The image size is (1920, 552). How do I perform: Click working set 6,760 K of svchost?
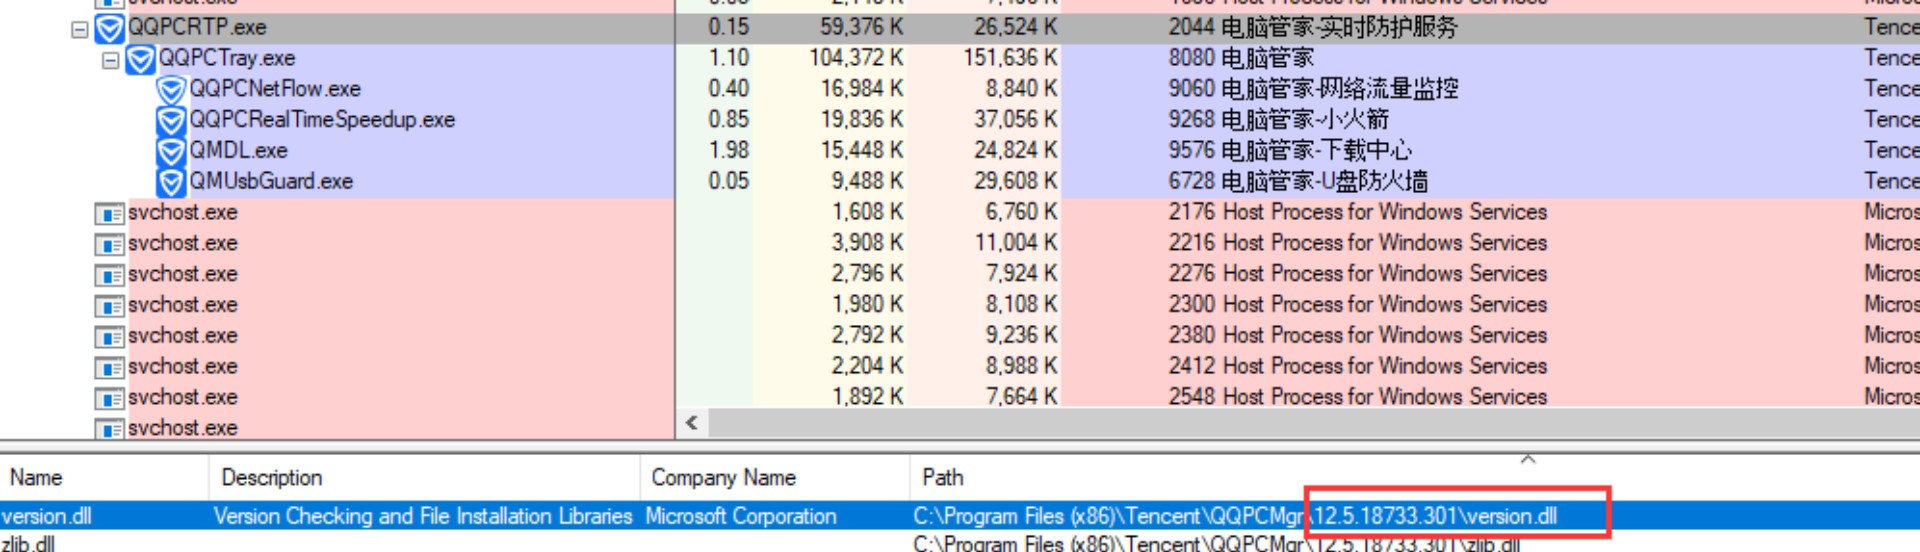click(x=1021, y=212)
